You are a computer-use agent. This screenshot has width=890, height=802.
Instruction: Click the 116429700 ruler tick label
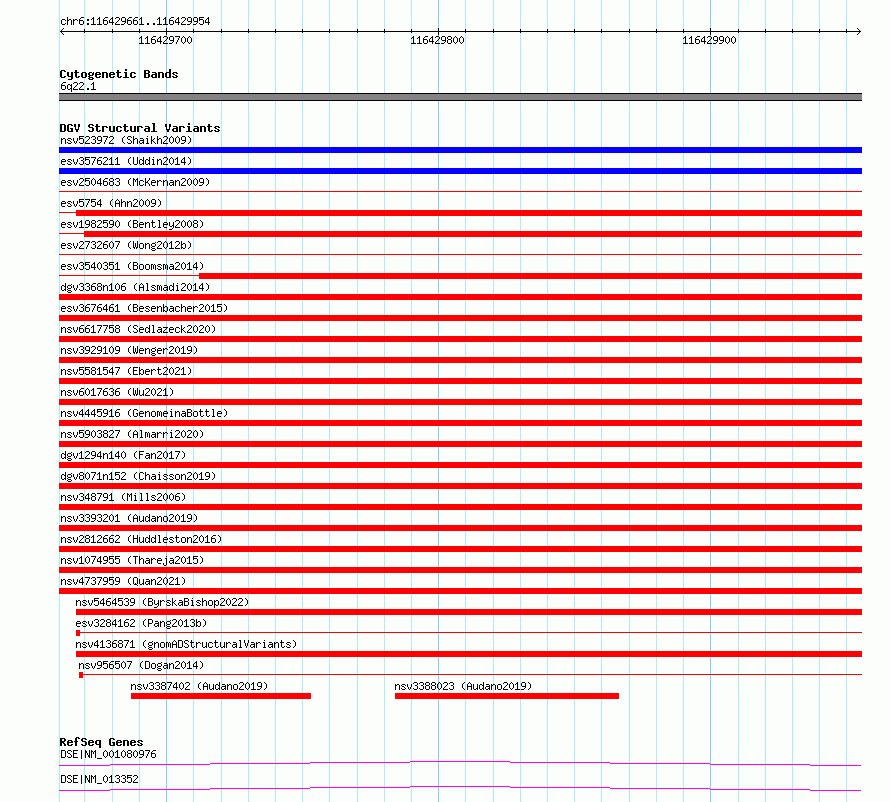tap(165, 40)
